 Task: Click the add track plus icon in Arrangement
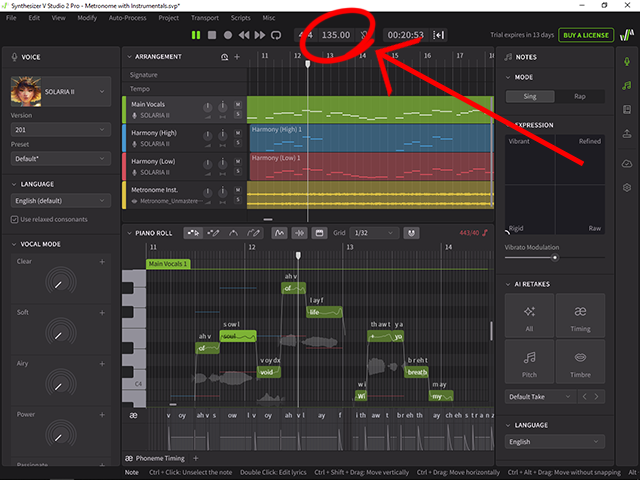tap(237, 57)
